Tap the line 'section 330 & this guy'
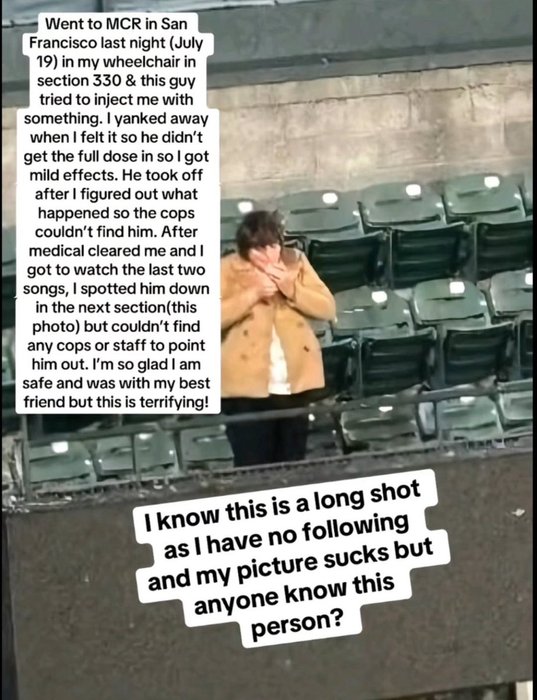537x700 pixels. [116, 81]
